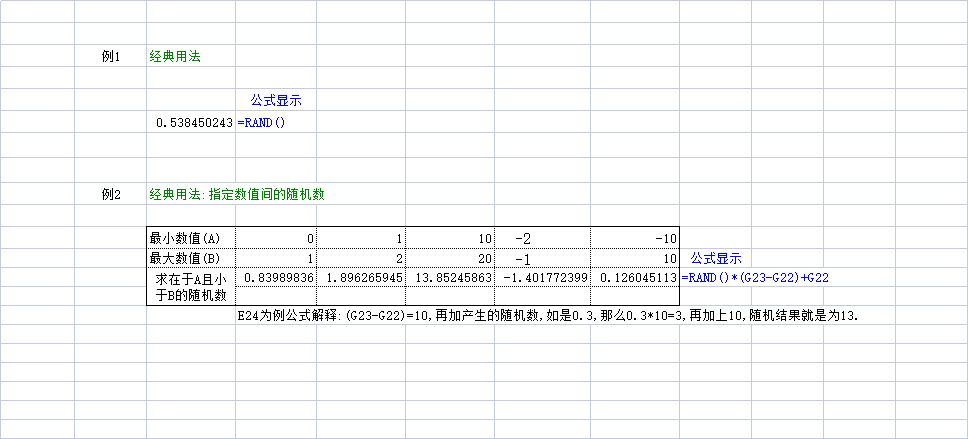Select the random result -1.401772399

click(x=542, y=278)
